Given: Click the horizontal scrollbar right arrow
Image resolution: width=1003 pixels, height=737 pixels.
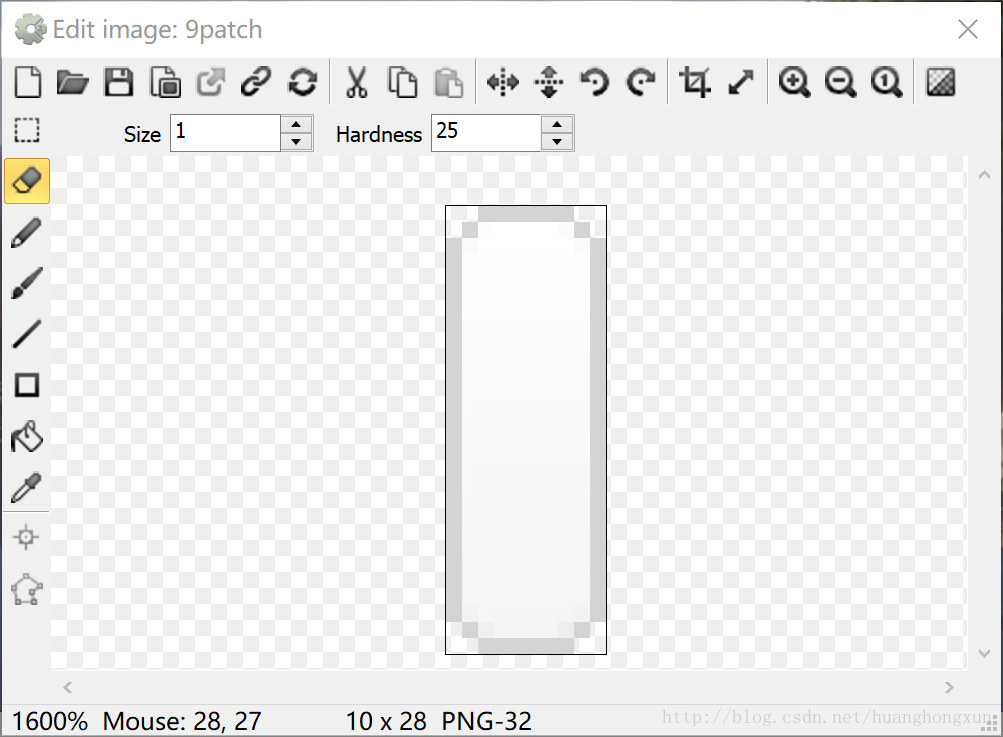Looking at the screenshot, I should (x=949, y=687).
